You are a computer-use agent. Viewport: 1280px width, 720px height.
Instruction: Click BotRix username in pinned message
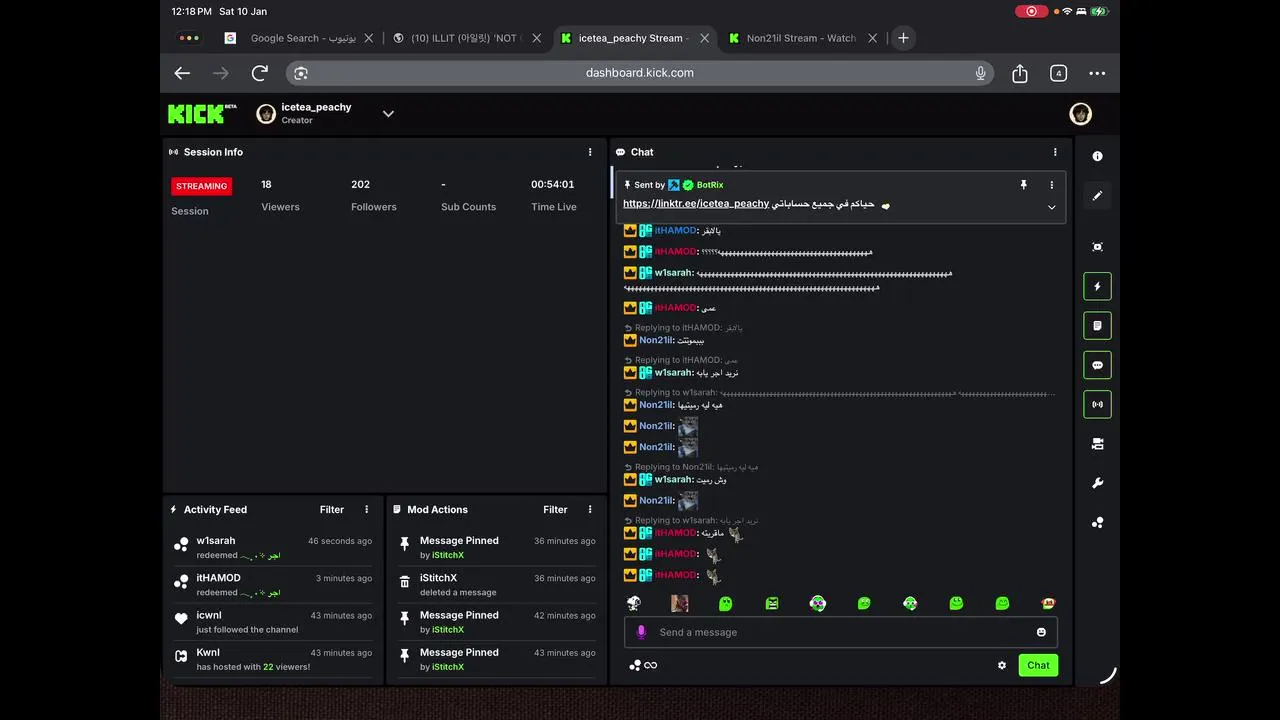(x=710, y=185)
